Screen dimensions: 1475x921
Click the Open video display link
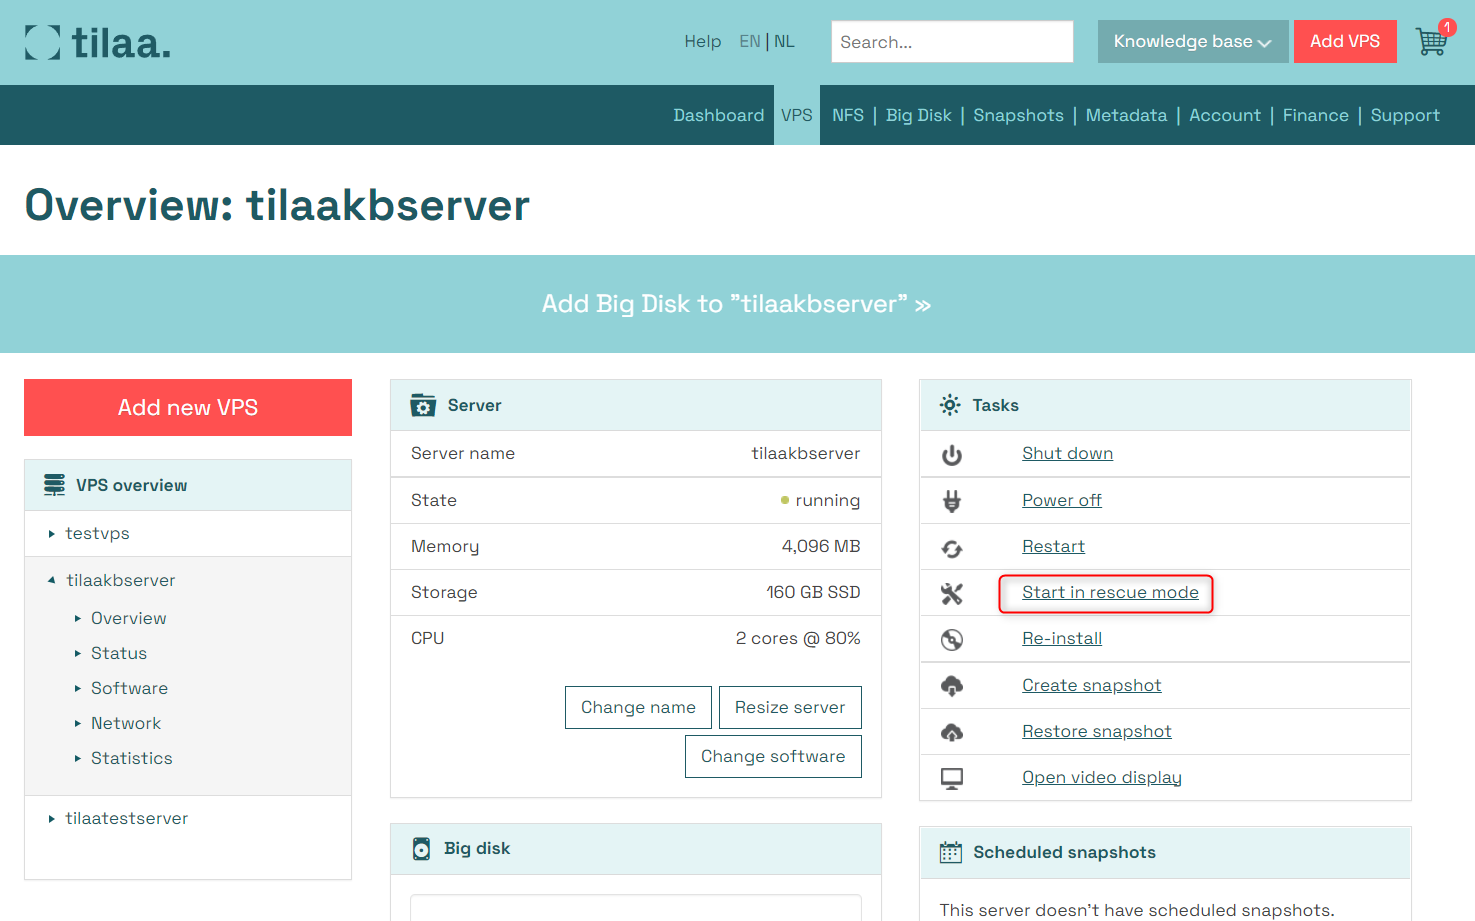pyautogui.click(x=1102, y=777)
